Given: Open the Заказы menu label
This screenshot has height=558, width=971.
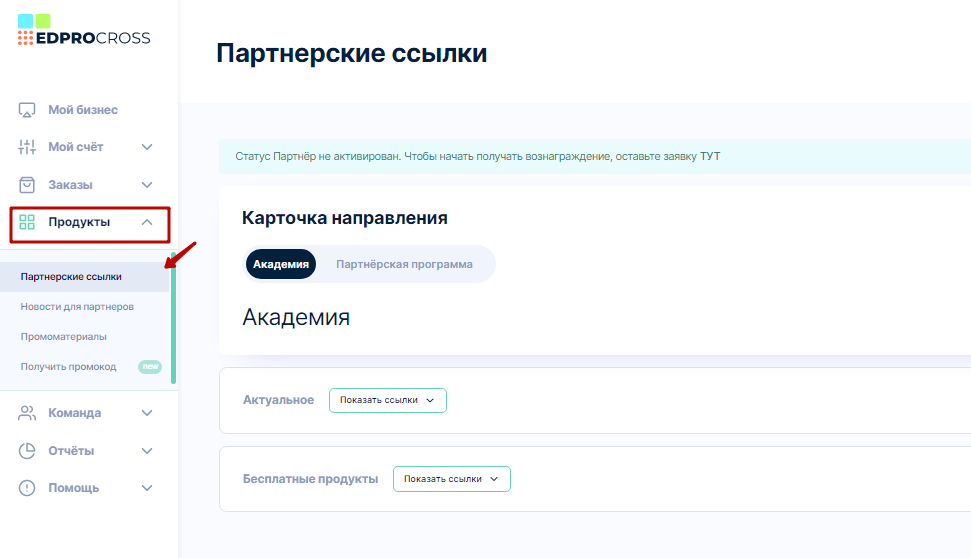Looking at the screenshot, I should [x=71, y=185].
